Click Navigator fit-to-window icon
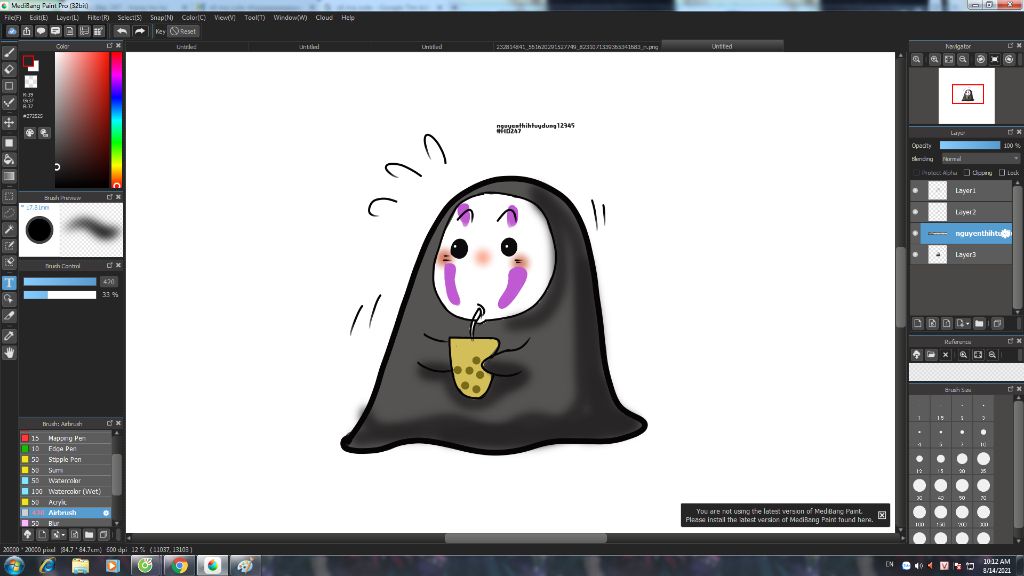This screenshot has height=576, width=1024. coord(948,59)
